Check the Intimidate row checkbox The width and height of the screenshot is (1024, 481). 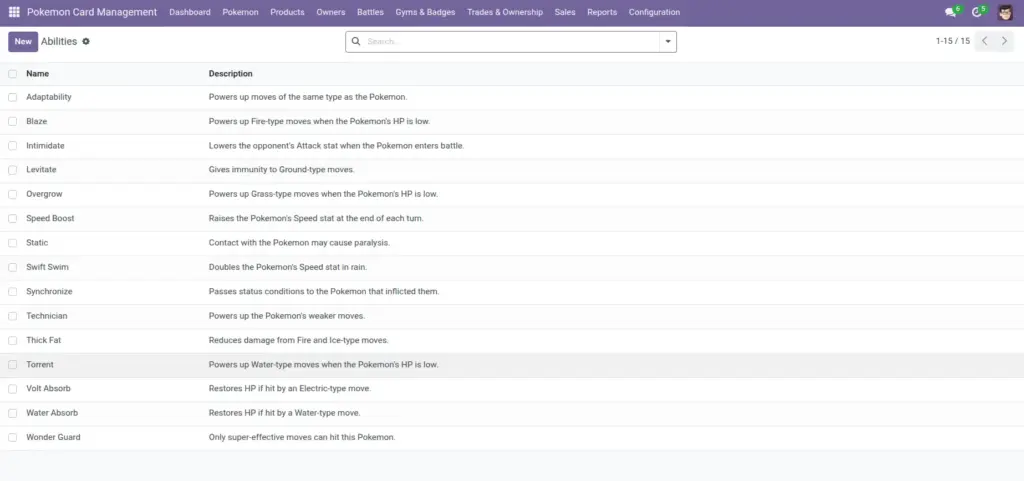[12, 146]
